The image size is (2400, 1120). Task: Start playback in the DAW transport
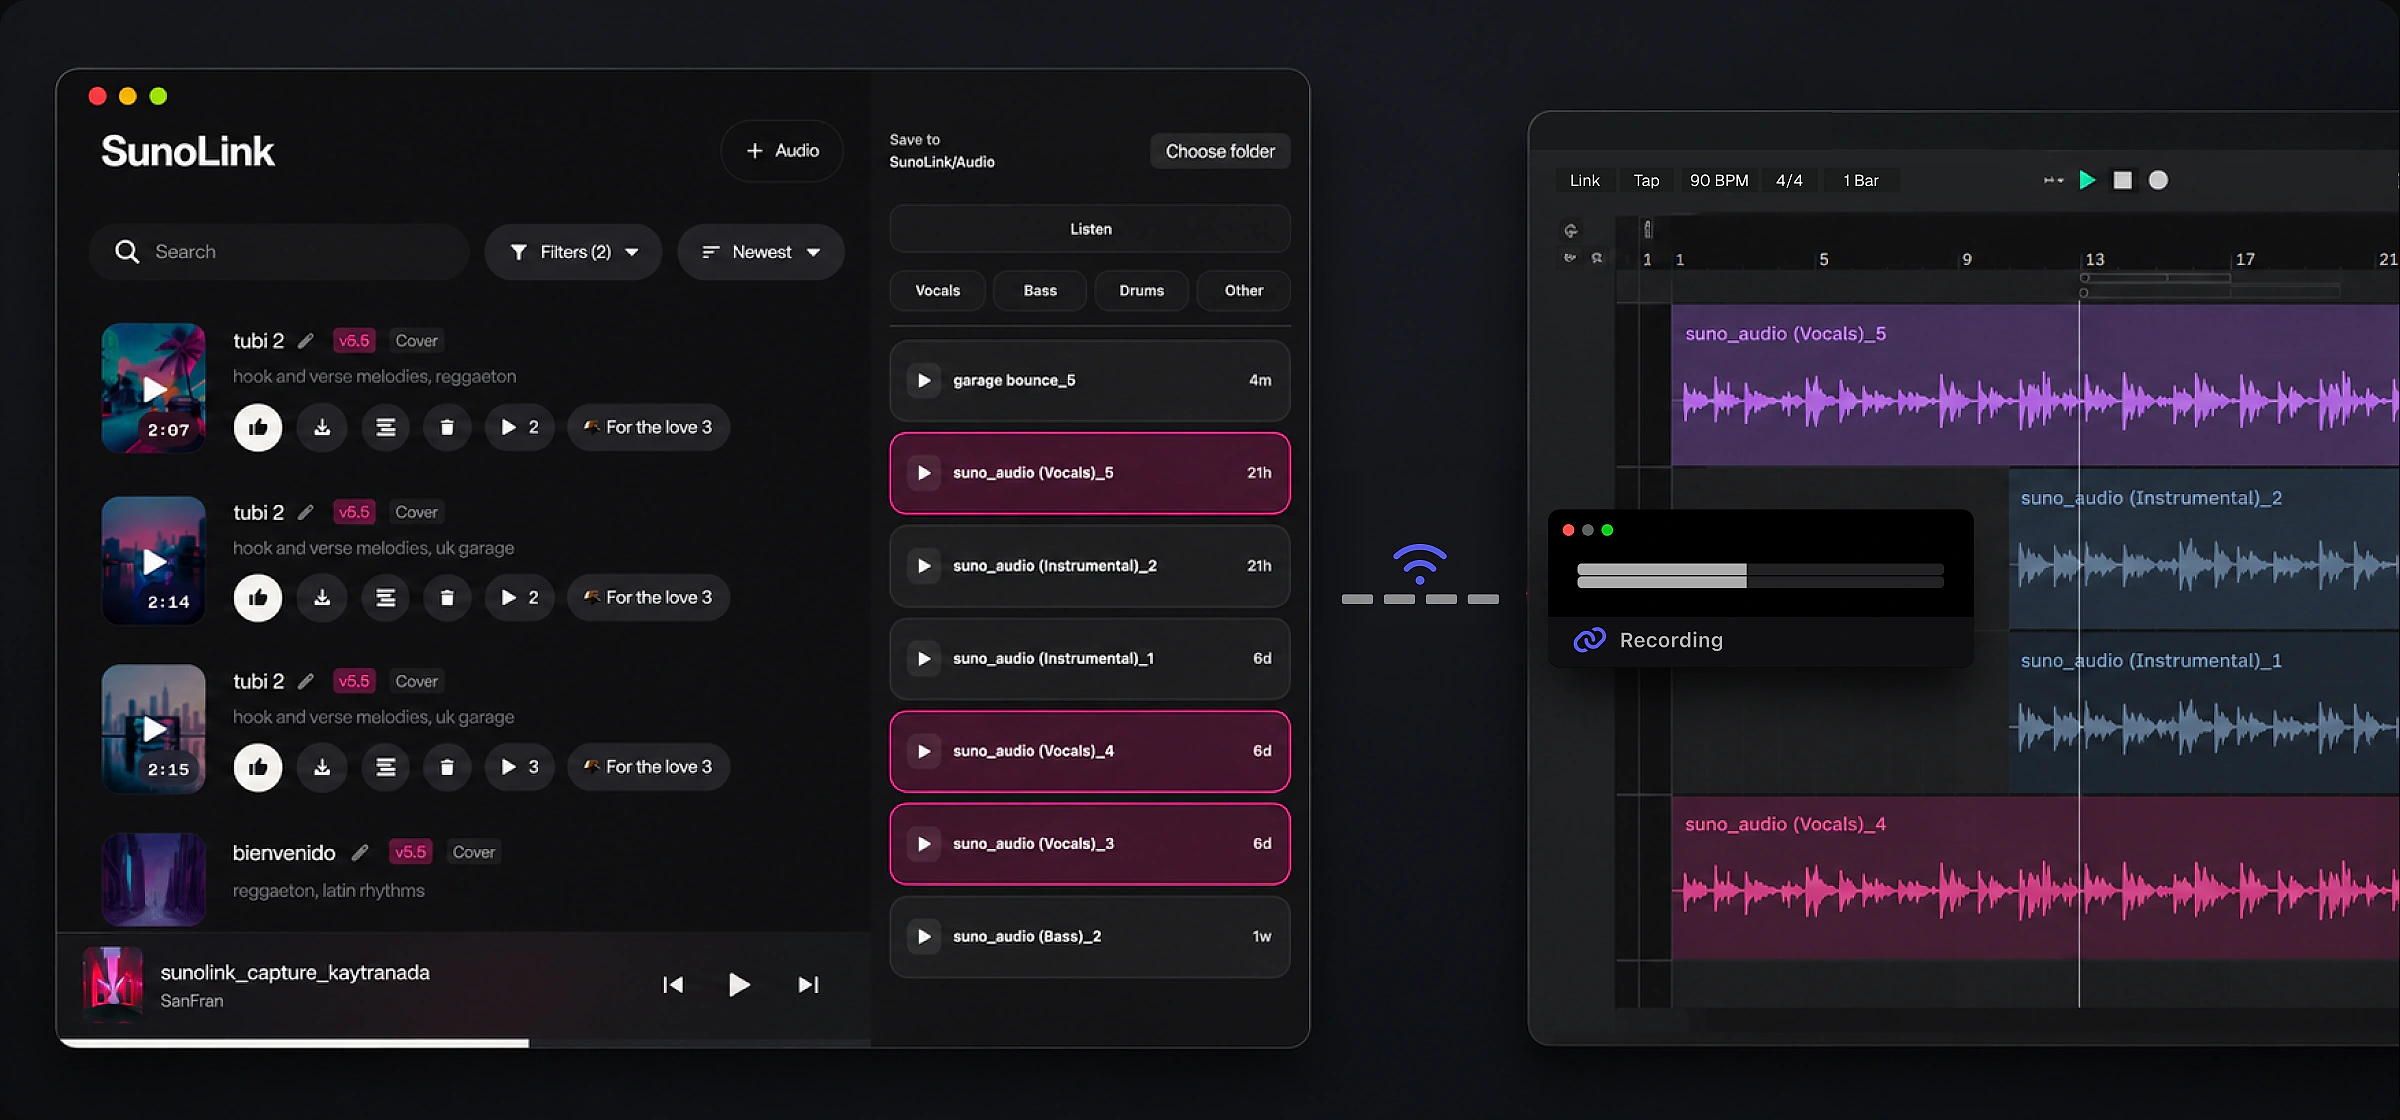tap(2087, 180)
